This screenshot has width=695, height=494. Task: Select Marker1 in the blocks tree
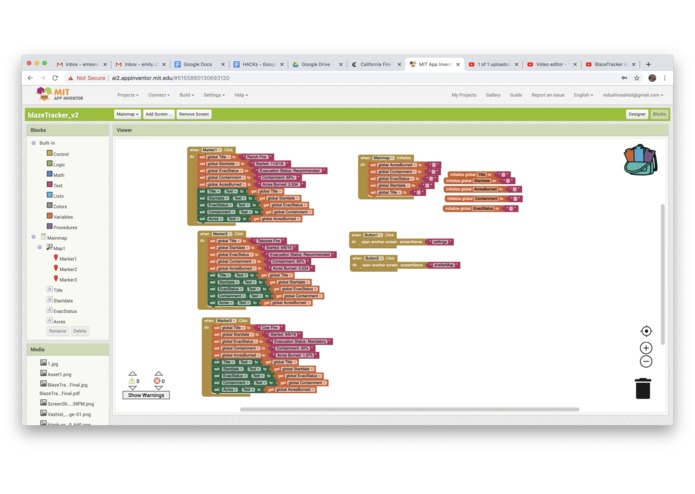(x=65, y=258)
